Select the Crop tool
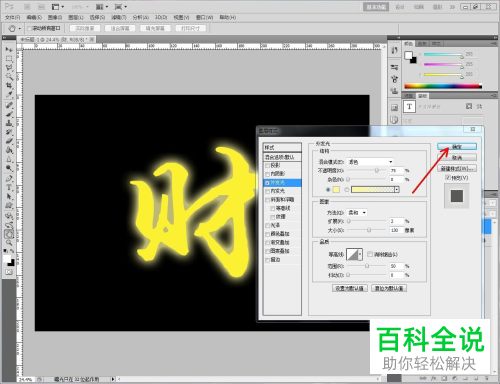Image resolution: width=500 pixels, height=384 pixels. coord(9,86)
